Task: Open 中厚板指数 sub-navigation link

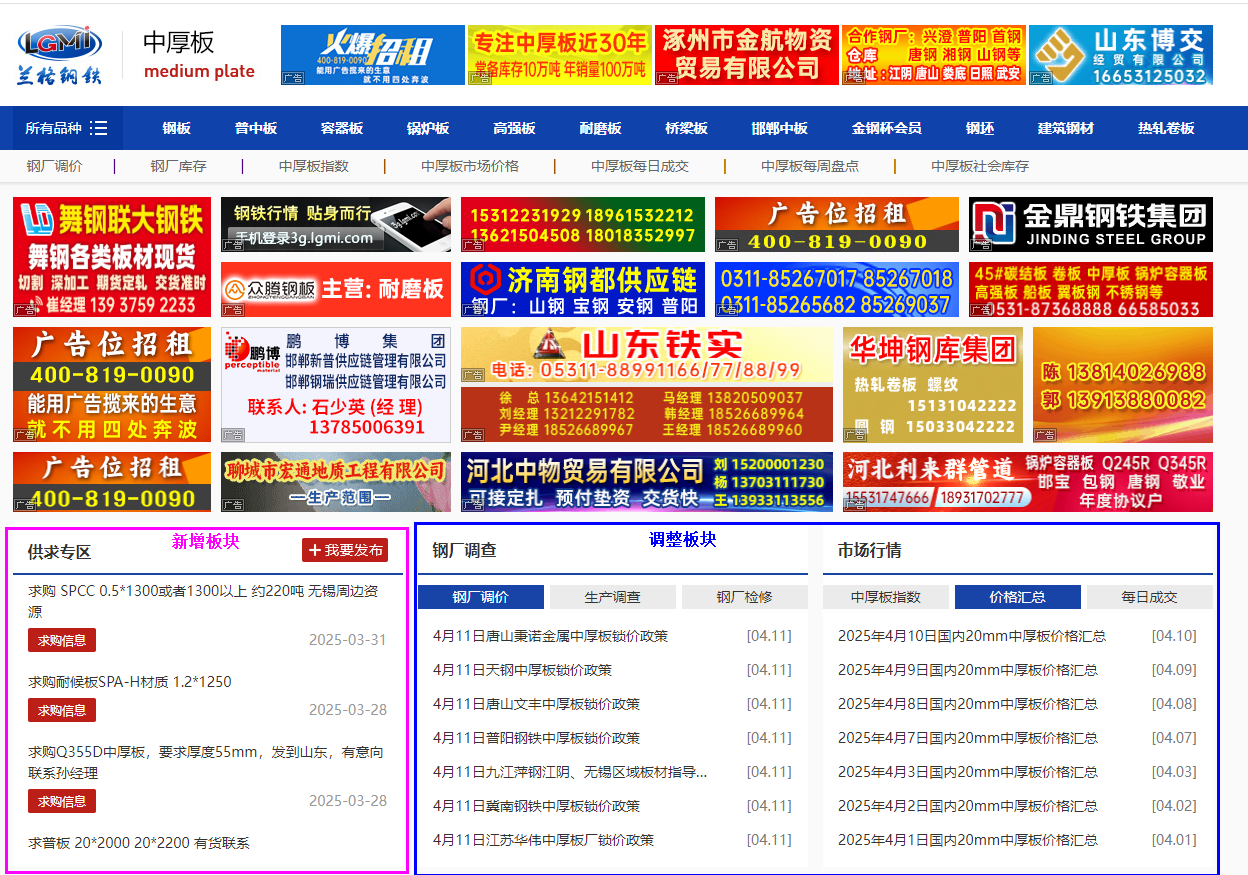Action: click(314, 166)
